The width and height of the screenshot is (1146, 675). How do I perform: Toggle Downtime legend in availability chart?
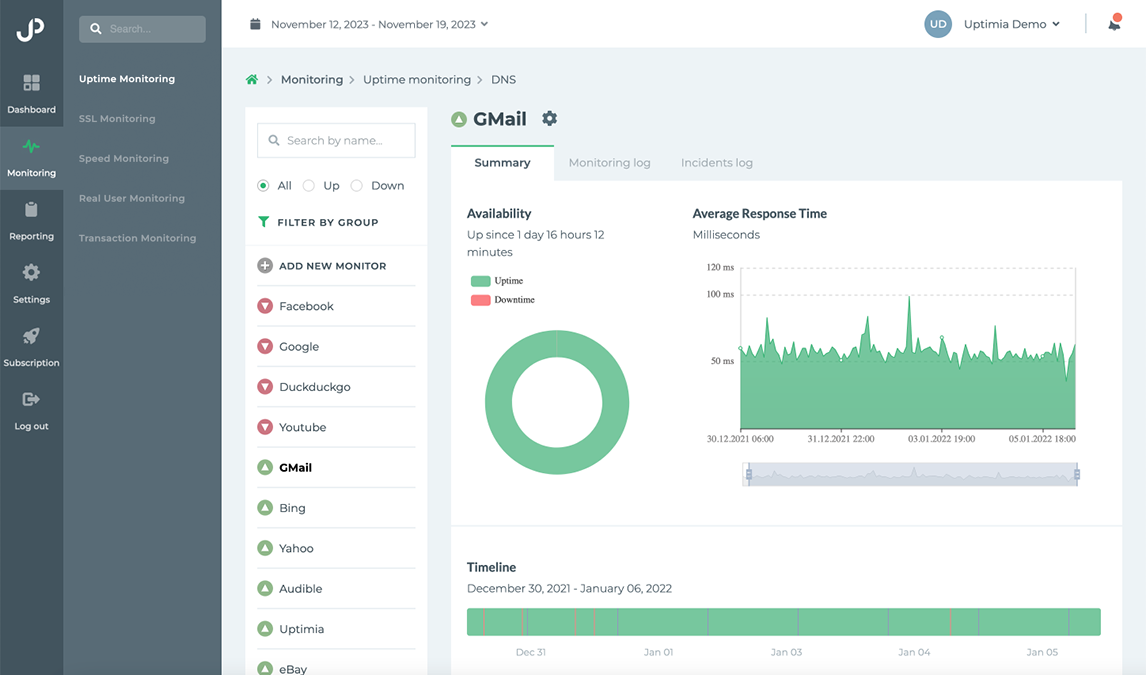tap(503, 300)
